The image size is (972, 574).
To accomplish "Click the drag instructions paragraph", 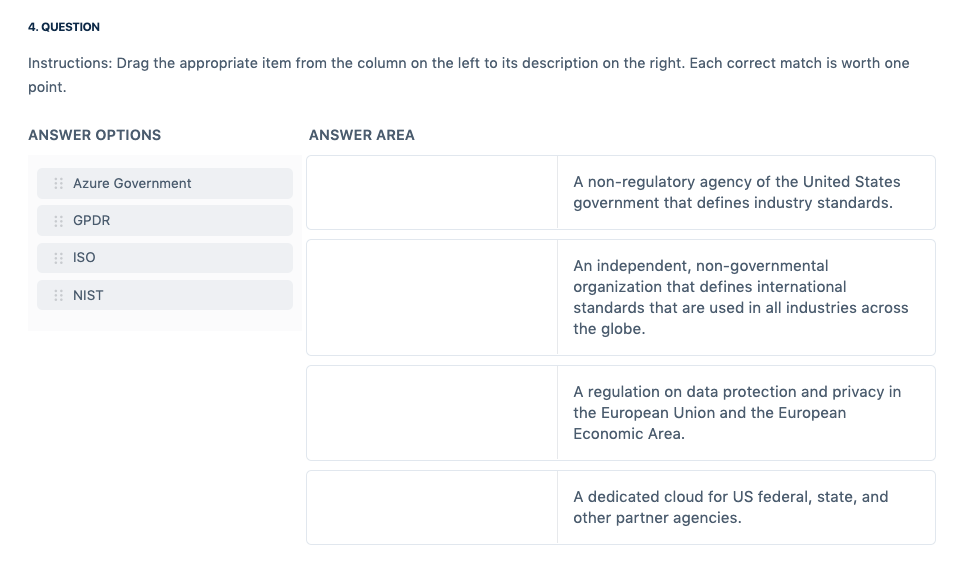I will (x=468, y=75).
